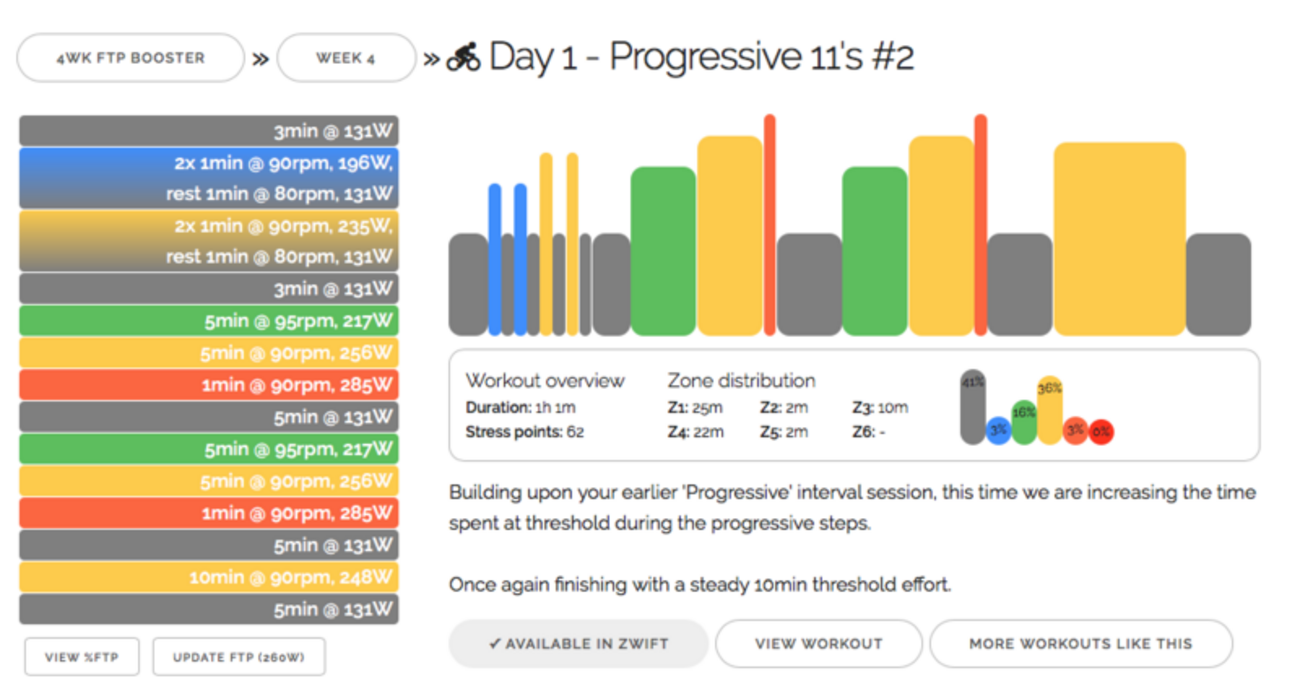Click the gray 41% zone distribution bar

tap(972, 408)
